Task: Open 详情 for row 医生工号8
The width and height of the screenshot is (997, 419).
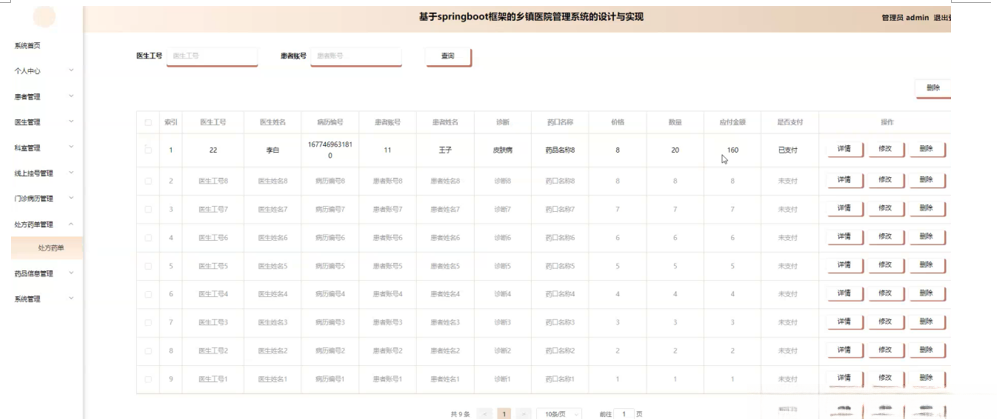Action: (844, 180)
